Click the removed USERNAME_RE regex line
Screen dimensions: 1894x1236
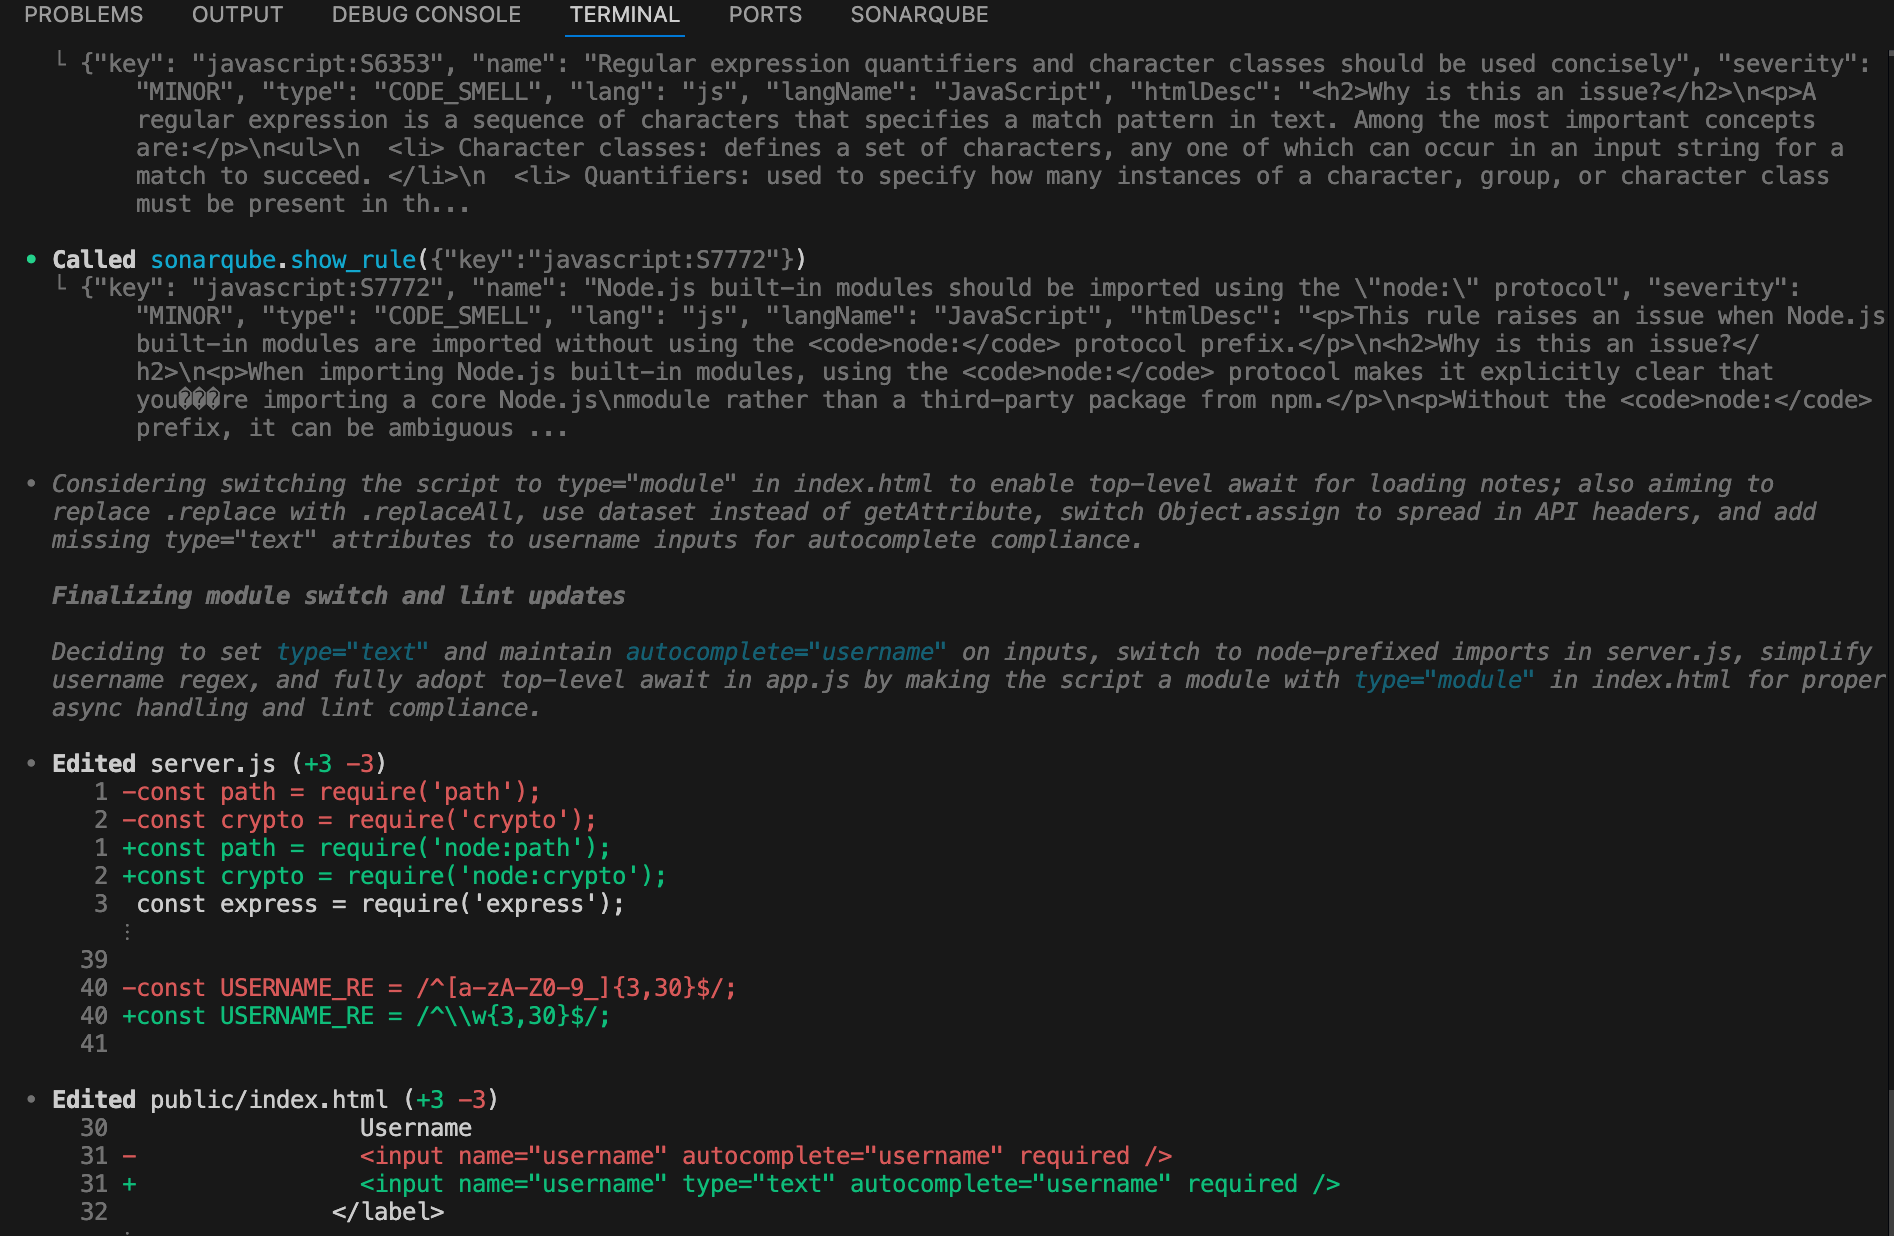(428, 988)
